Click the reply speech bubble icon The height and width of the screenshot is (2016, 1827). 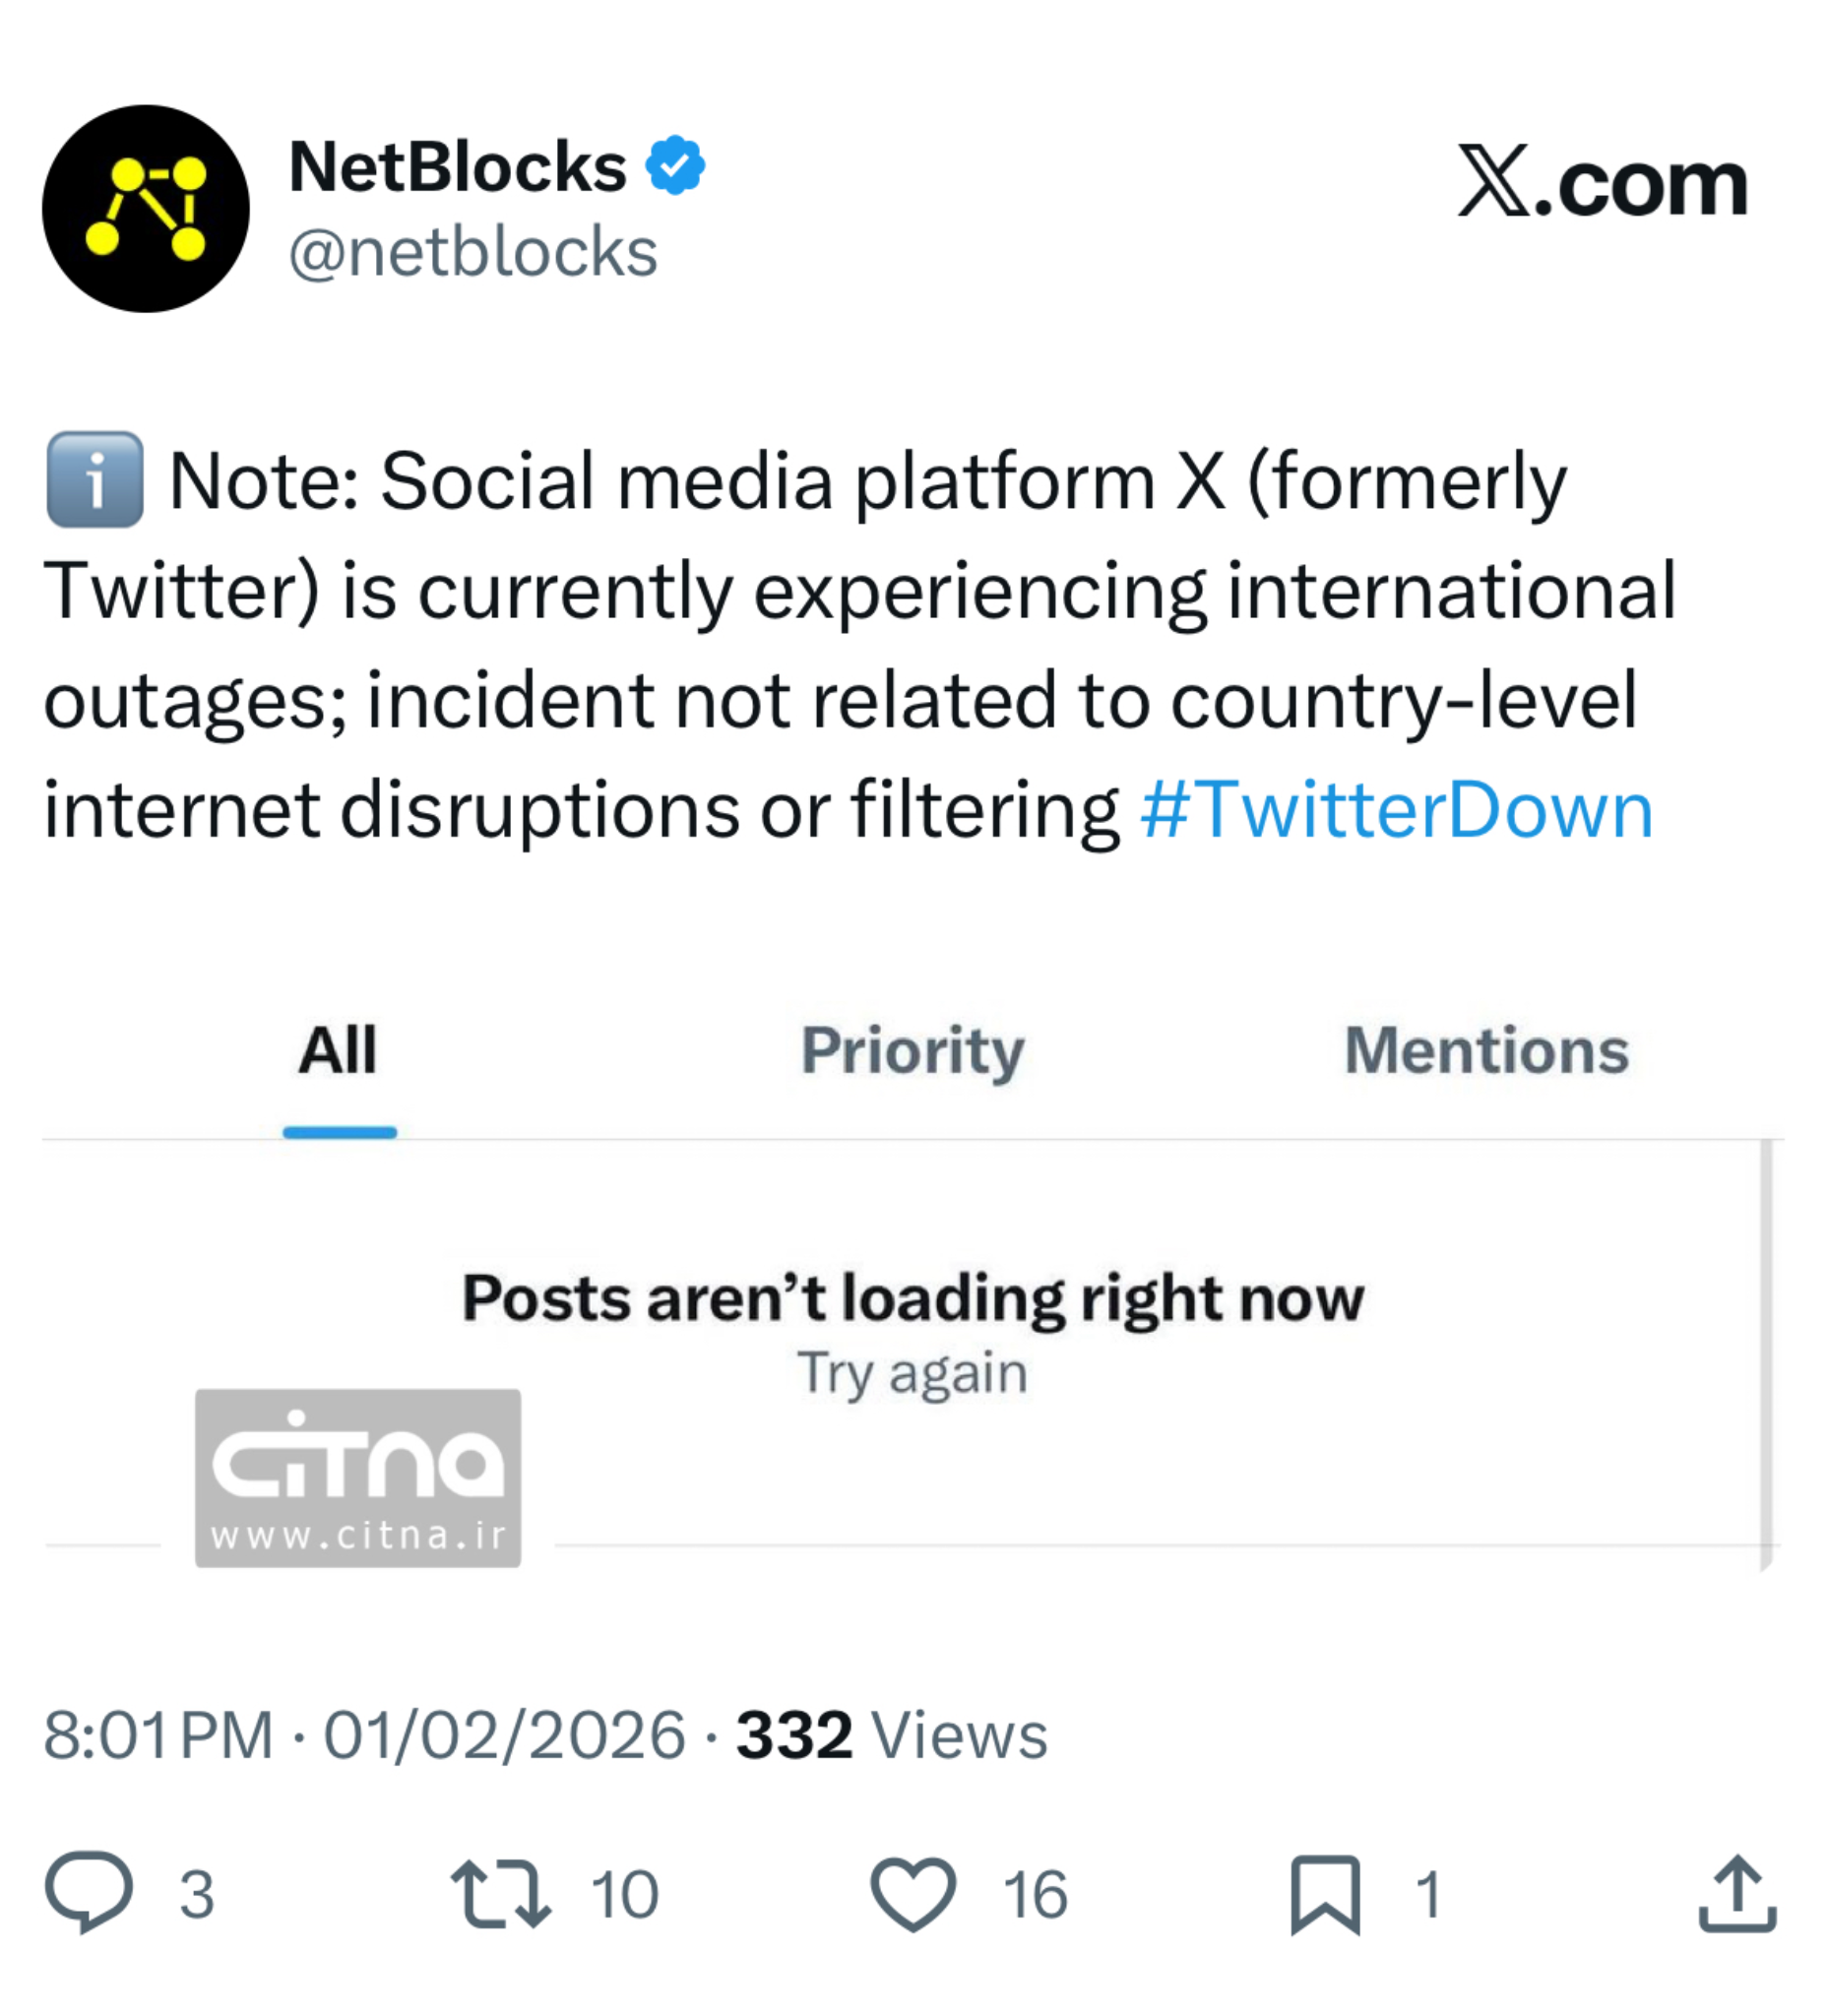(x=89, y=1893)
